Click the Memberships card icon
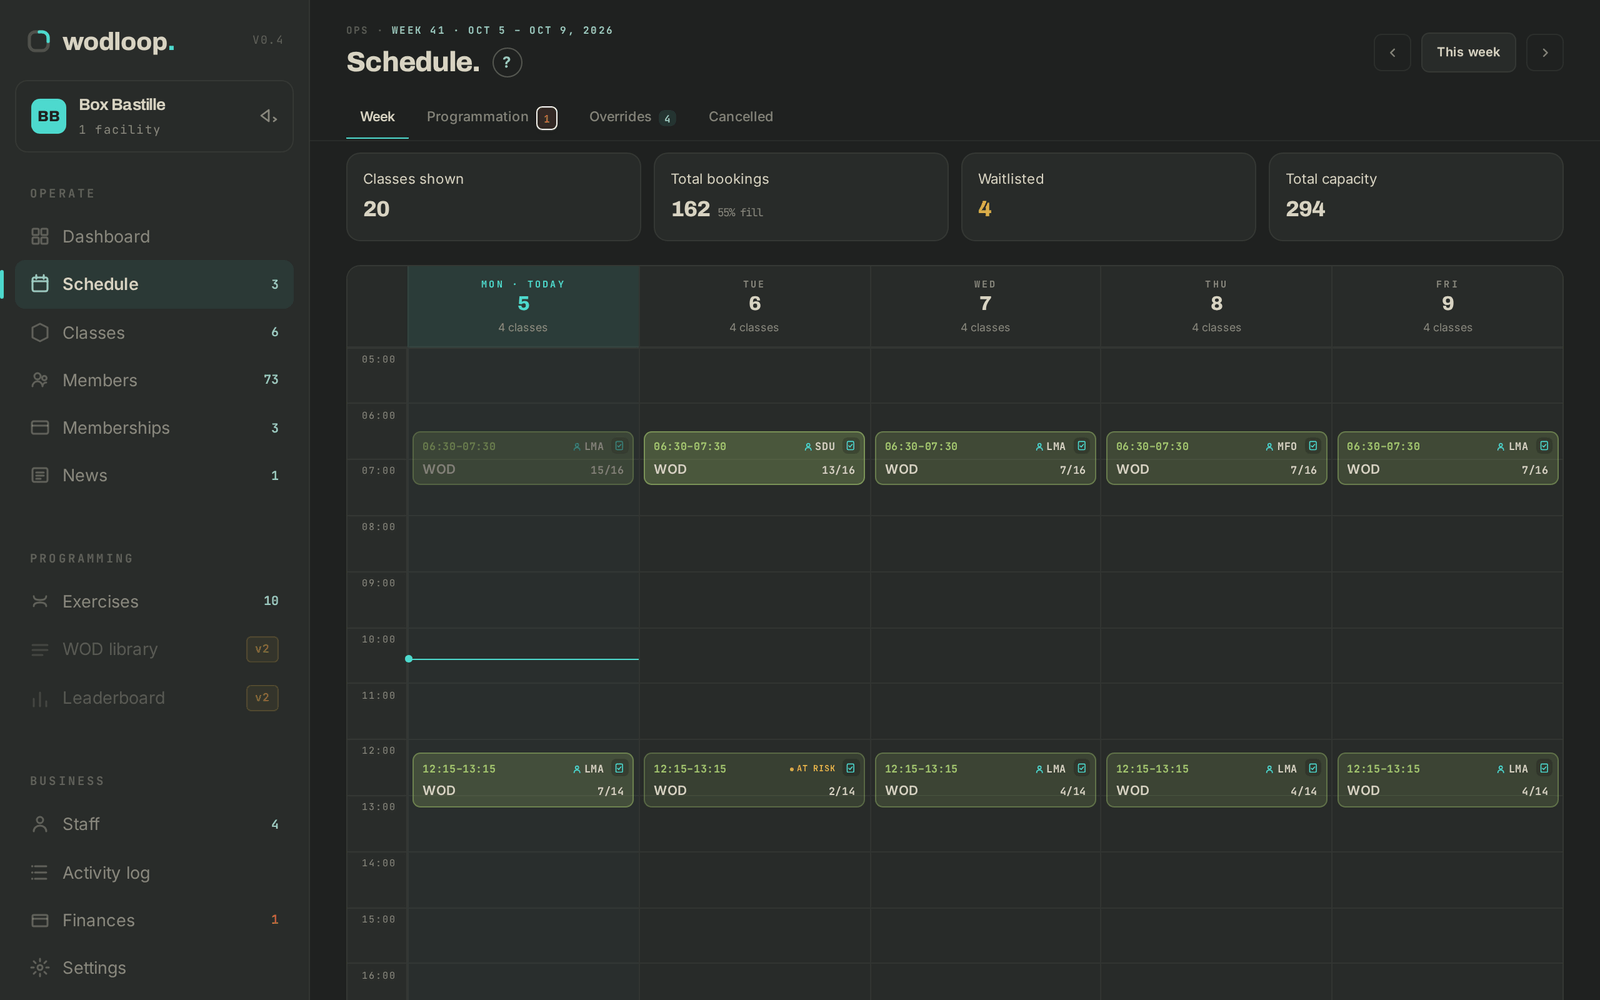 [40, 428]
